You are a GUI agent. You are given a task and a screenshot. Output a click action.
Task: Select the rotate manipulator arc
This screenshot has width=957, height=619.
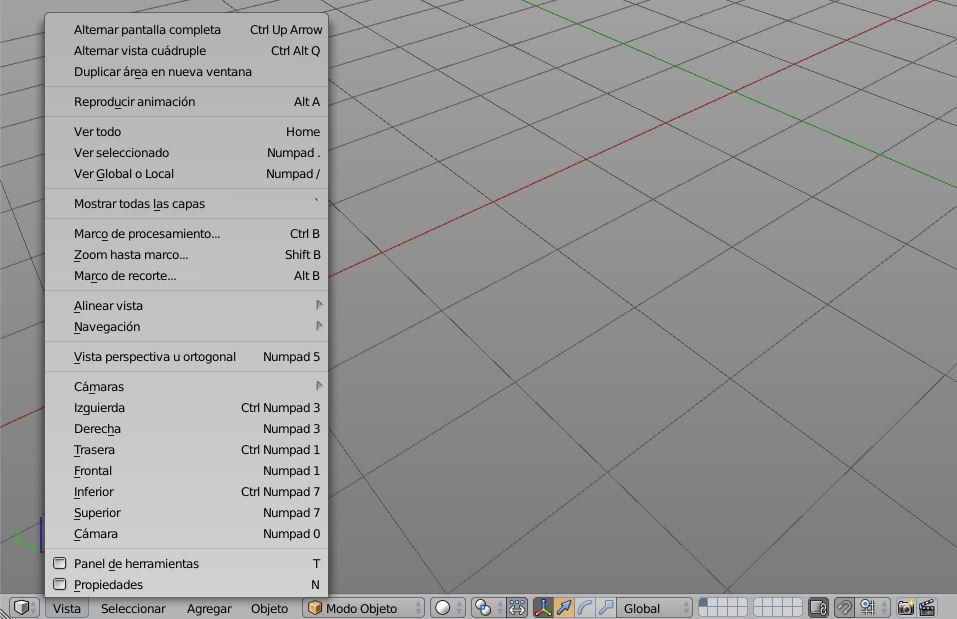(x=585, y=608)
